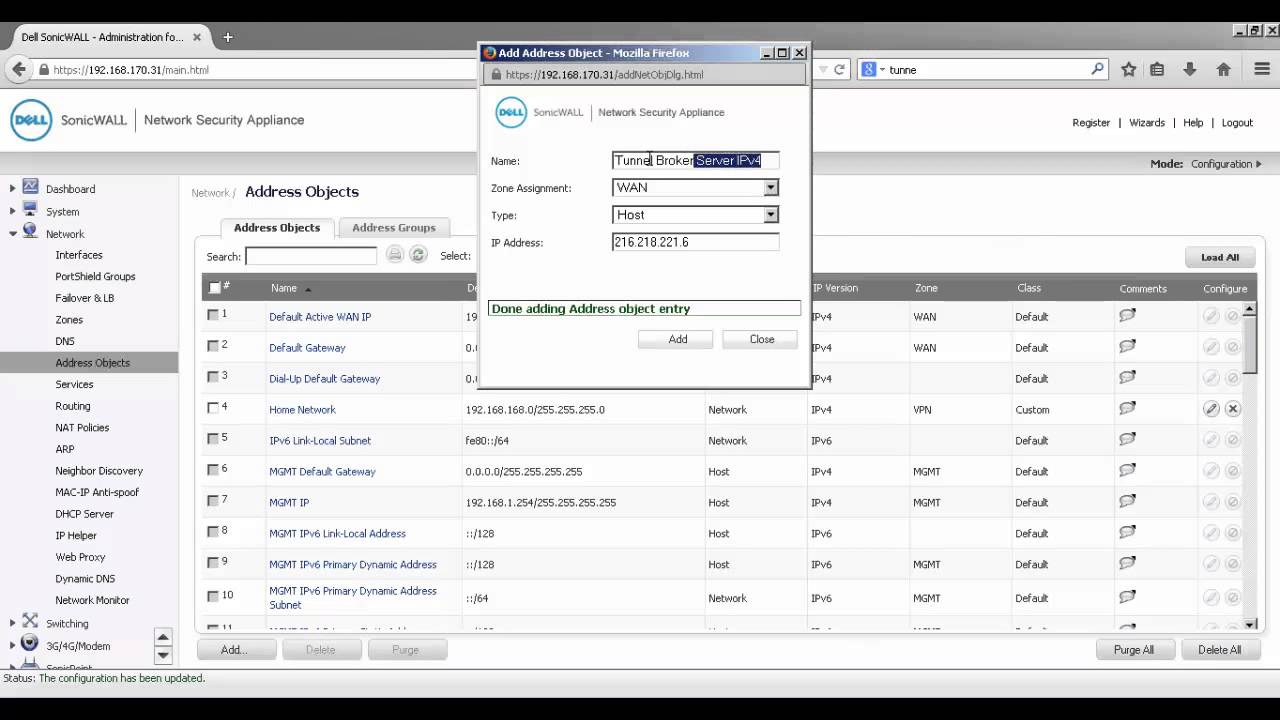
Task: Click the Network globe icon in sidebar
Action: [x=30, y=232]
